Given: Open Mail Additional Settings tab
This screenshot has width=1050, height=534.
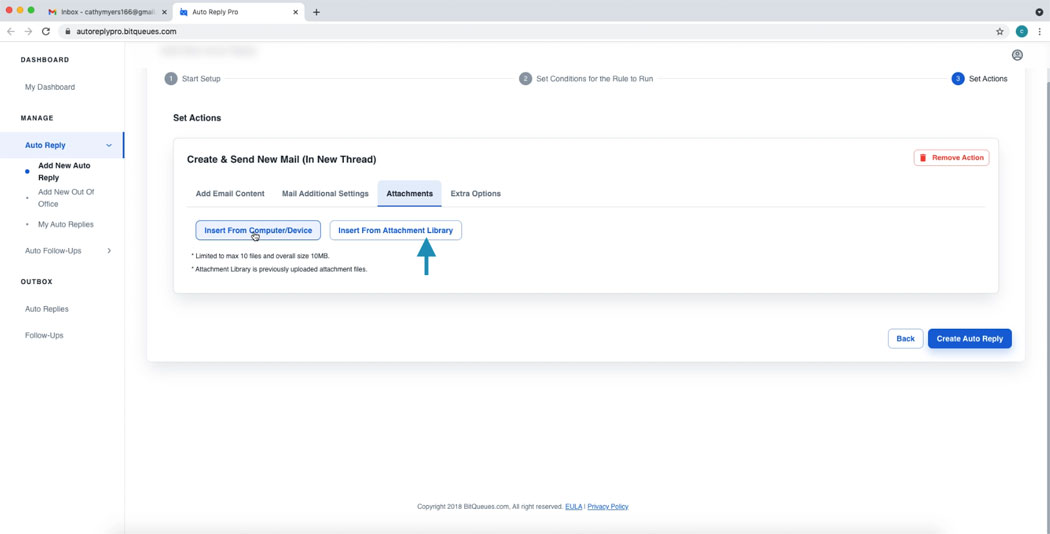Looking at the screenshot, I should [x=325, y=194].
